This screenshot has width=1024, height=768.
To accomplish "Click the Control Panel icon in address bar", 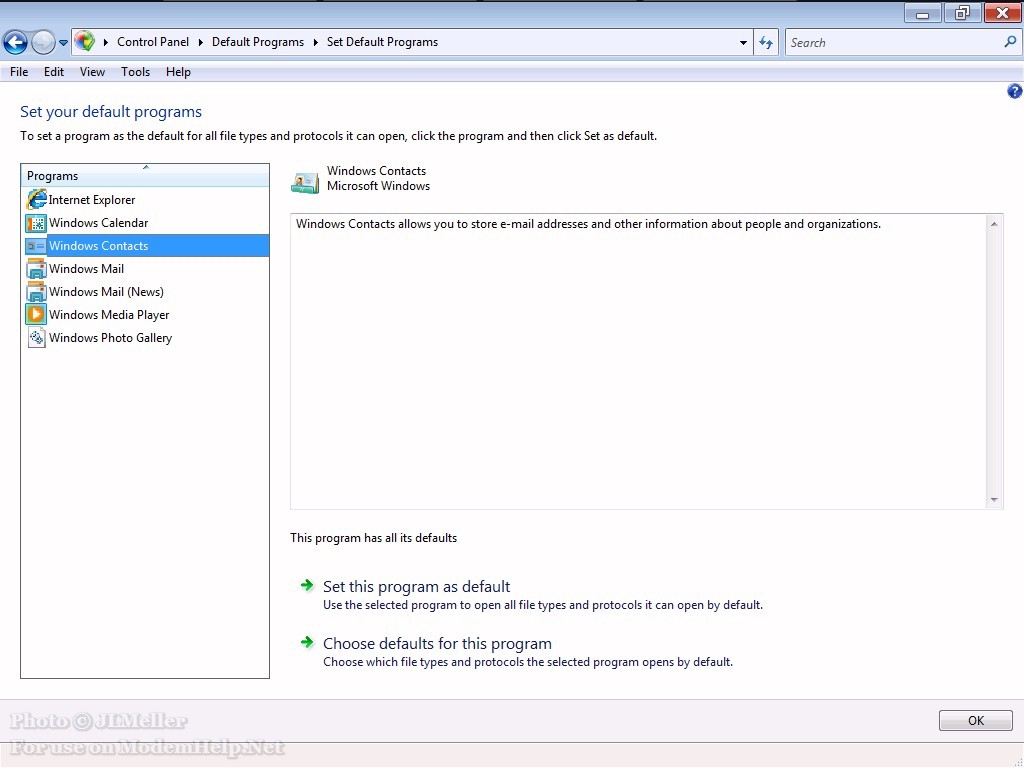I will coord(84,42).
